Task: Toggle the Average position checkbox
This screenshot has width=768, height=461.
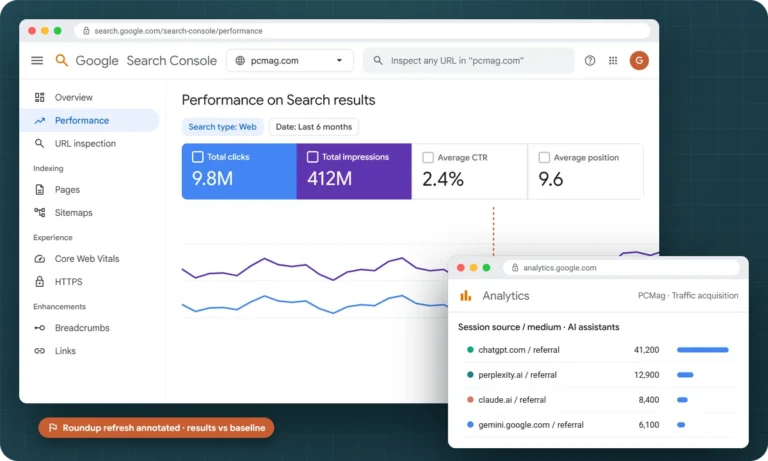Action: tap(544, 157)
